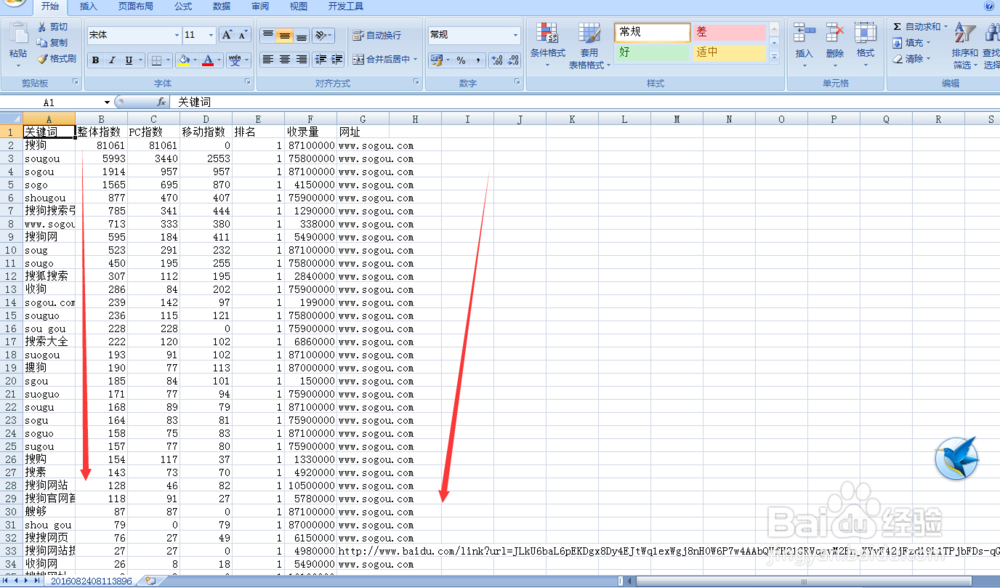Image resolution: width=1000 pixels, height=588 pixels.
Task: Open the text orientation button
Action: pyautogui.click(x=322, y=35)
